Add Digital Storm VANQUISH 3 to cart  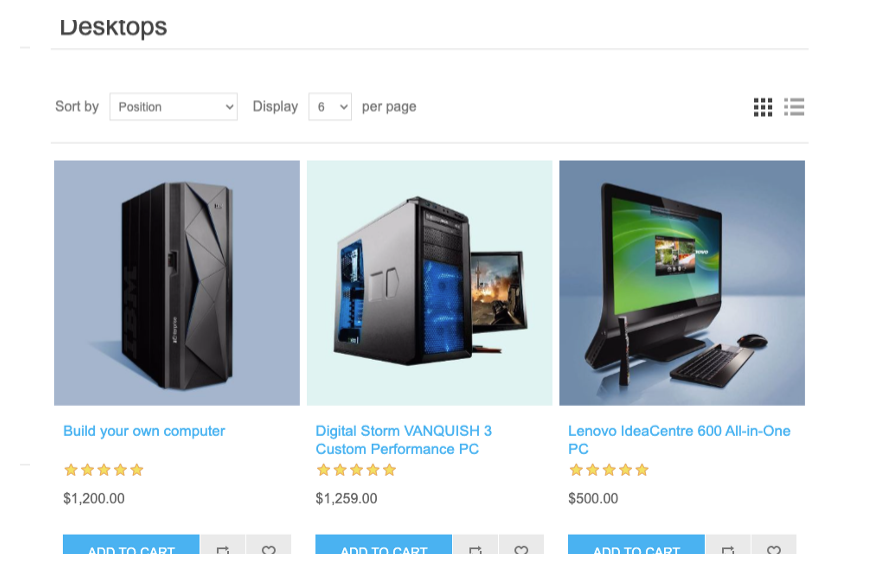tap(383, 544)
